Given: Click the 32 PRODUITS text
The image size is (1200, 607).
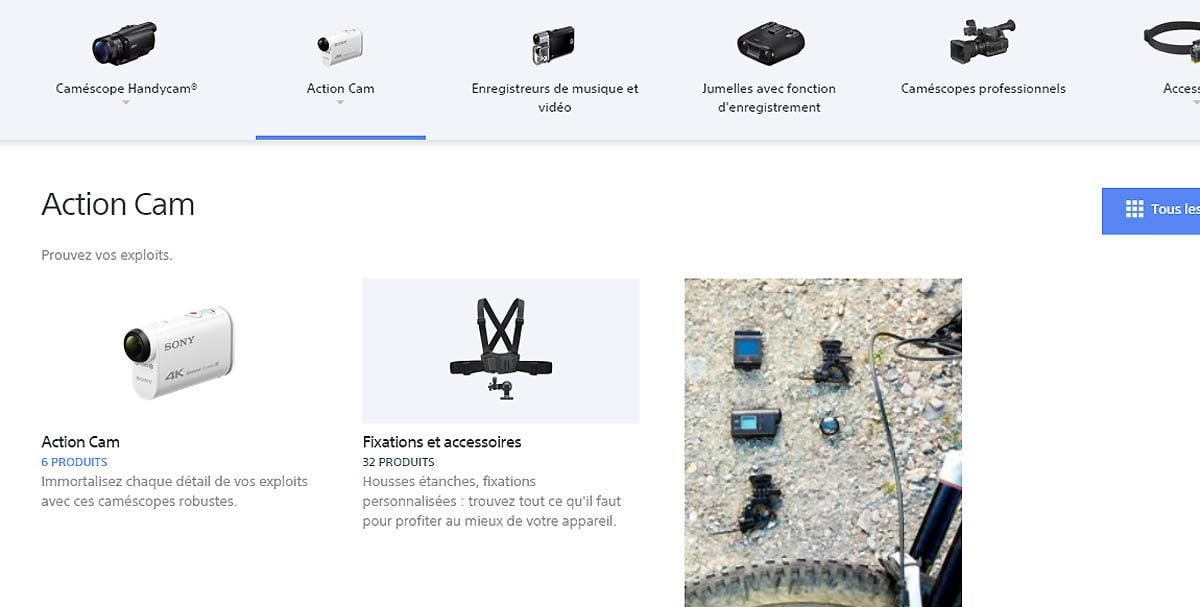Looking at the screenshot, I should tap(398, 462).
